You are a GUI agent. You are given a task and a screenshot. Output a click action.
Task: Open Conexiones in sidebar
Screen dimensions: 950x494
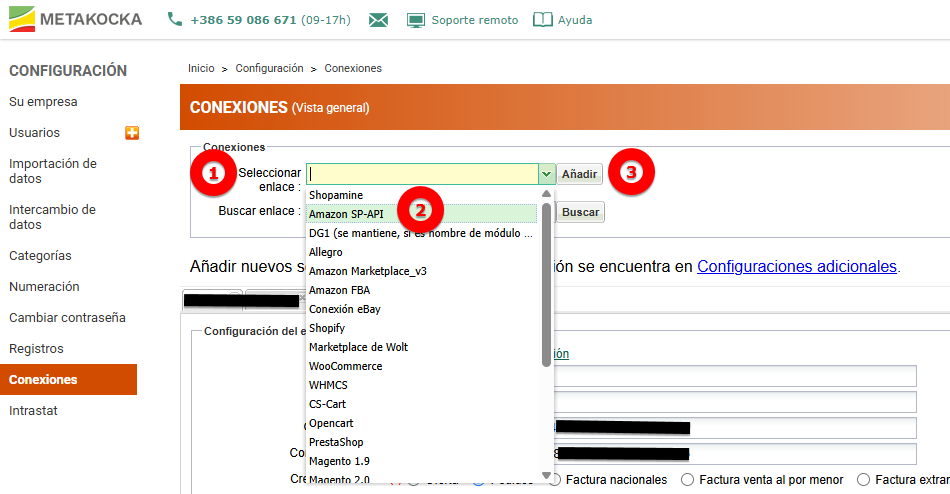68,379
